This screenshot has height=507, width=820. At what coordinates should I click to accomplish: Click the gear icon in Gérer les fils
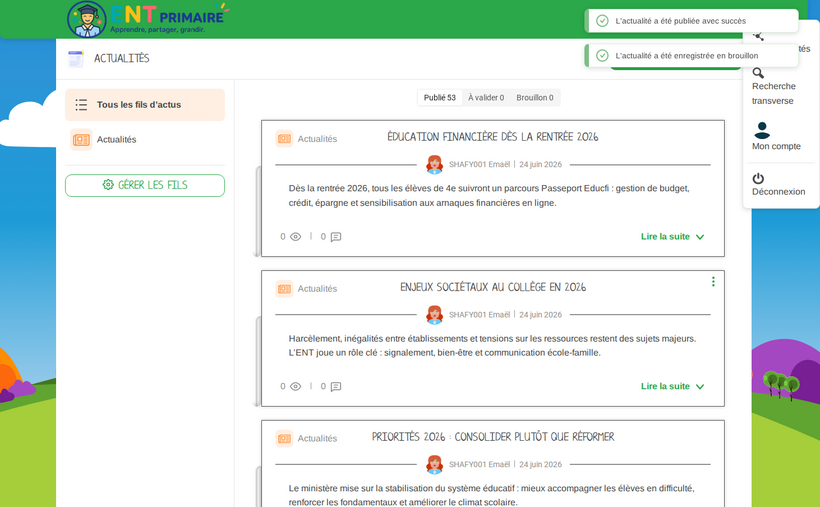(x=108, y=185)
